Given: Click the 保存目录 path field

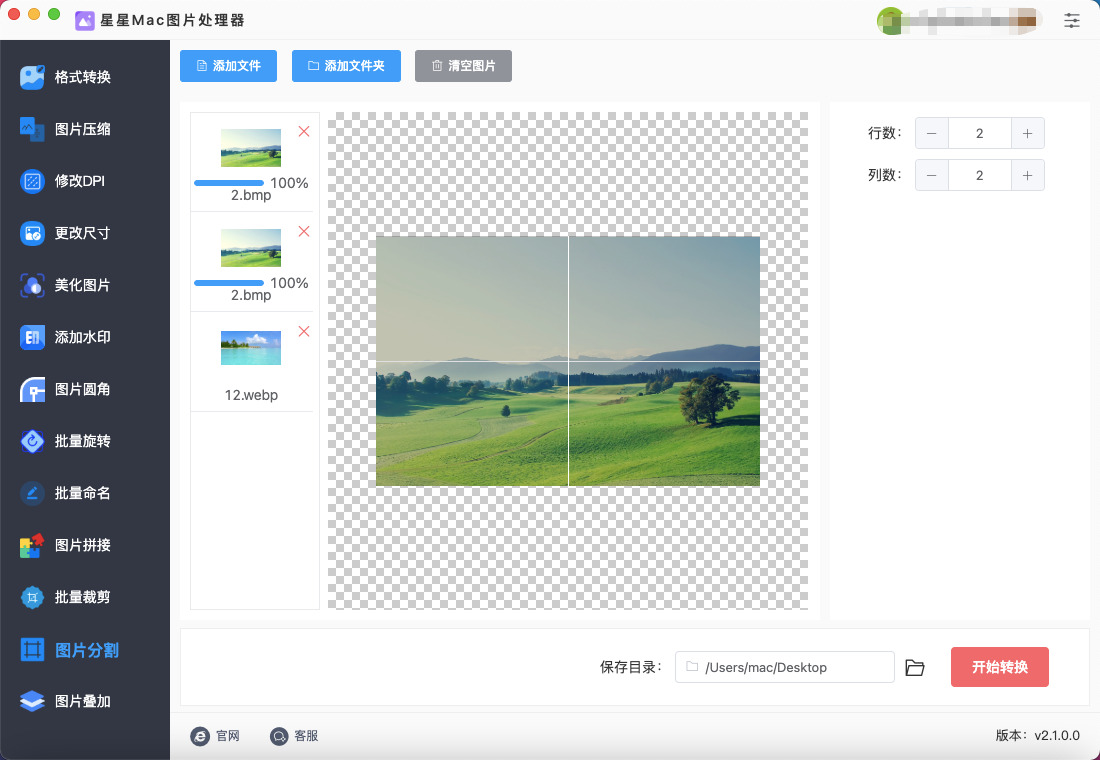Looking at the screenshot, I should coord(784,667).
